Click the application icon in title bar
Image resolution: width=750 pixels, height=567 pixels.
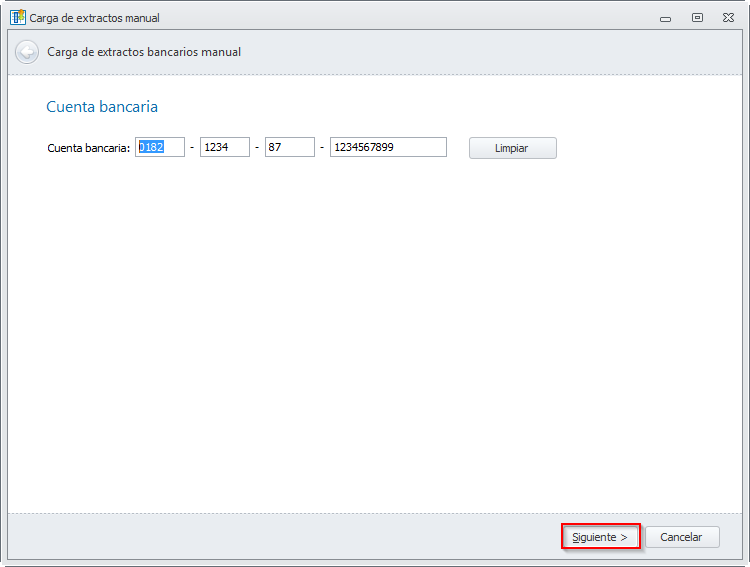tap(18, 17)
